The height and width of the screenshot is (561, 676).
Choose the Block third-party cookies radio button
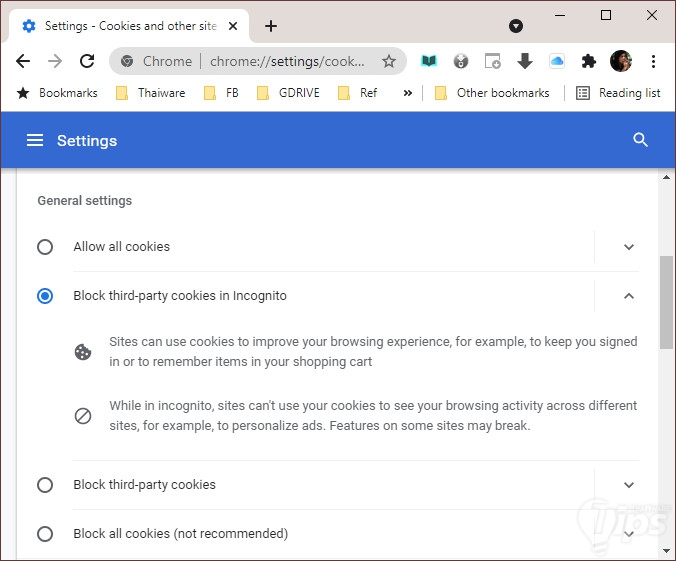[x=45, y=485]
